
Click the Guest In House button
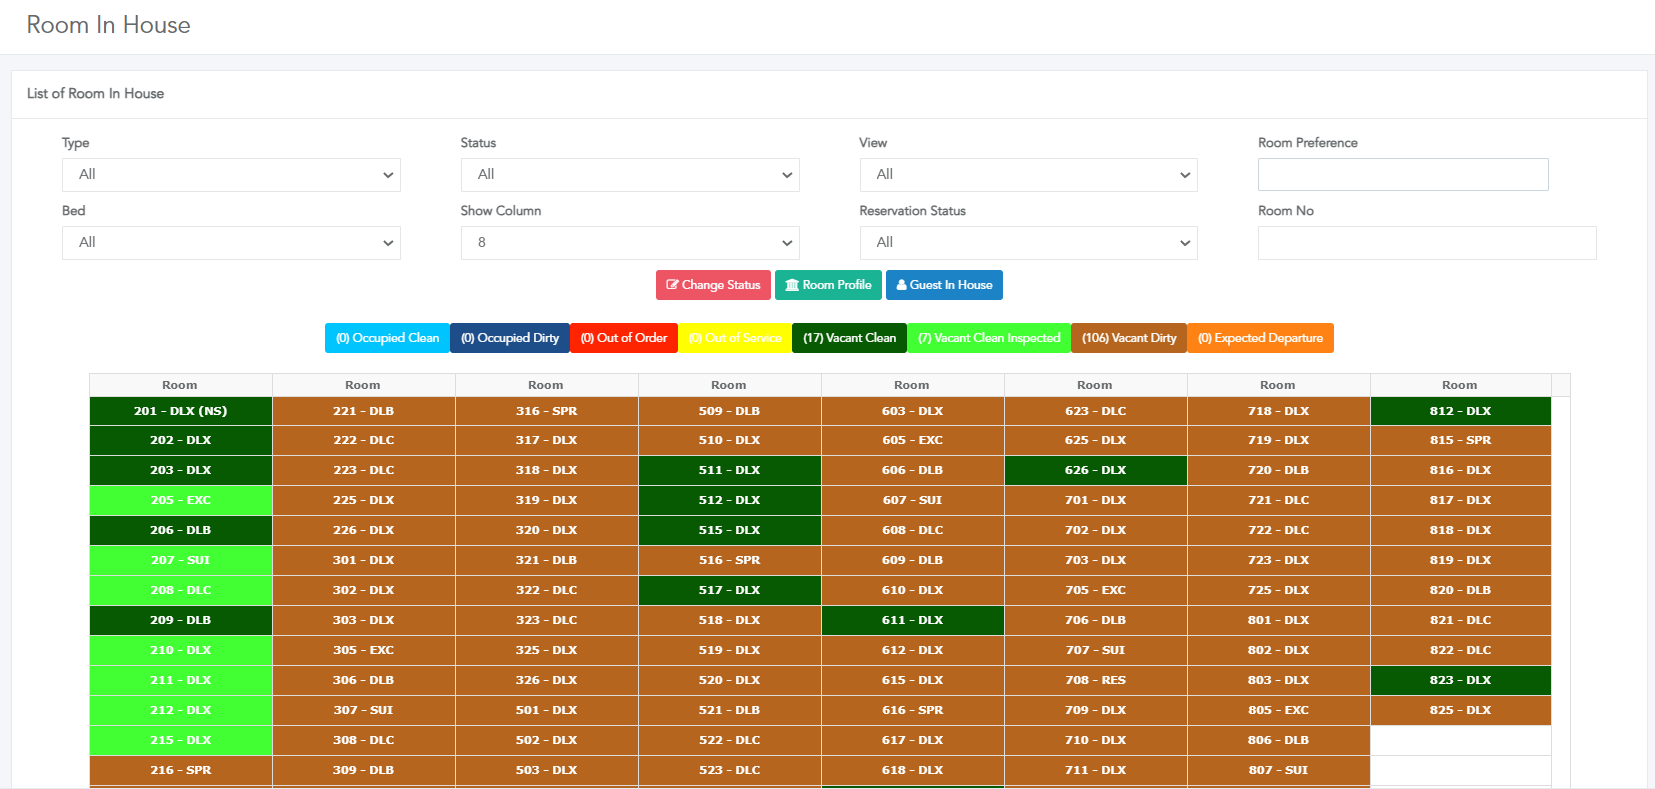944,285
